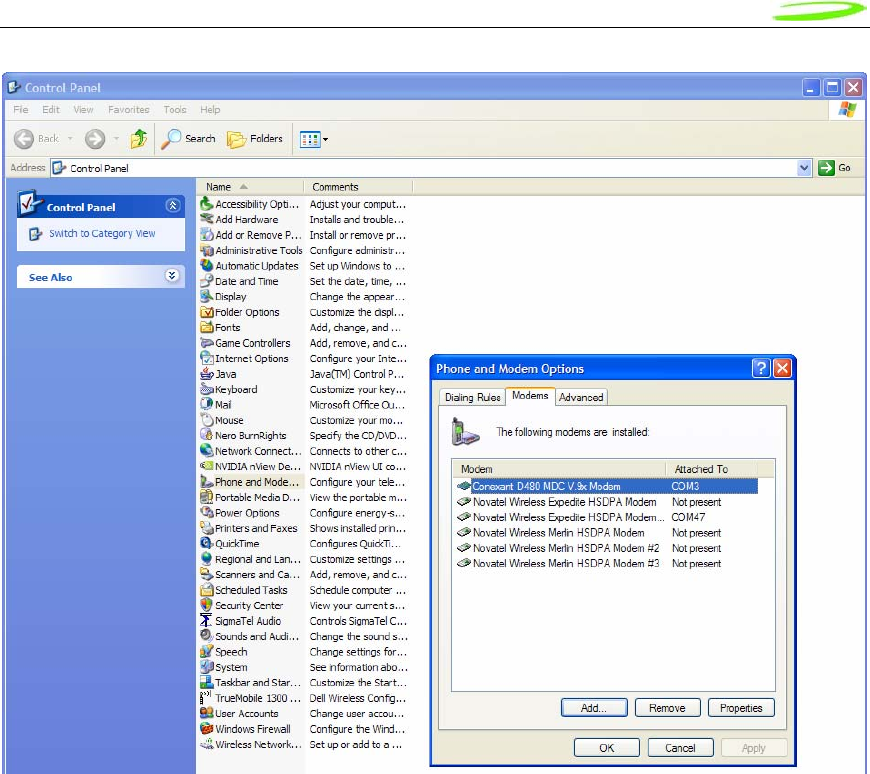Select the Modems tab
Viewport: 870px width, 774px height.
pyautogui.click(x=530, y=396)
